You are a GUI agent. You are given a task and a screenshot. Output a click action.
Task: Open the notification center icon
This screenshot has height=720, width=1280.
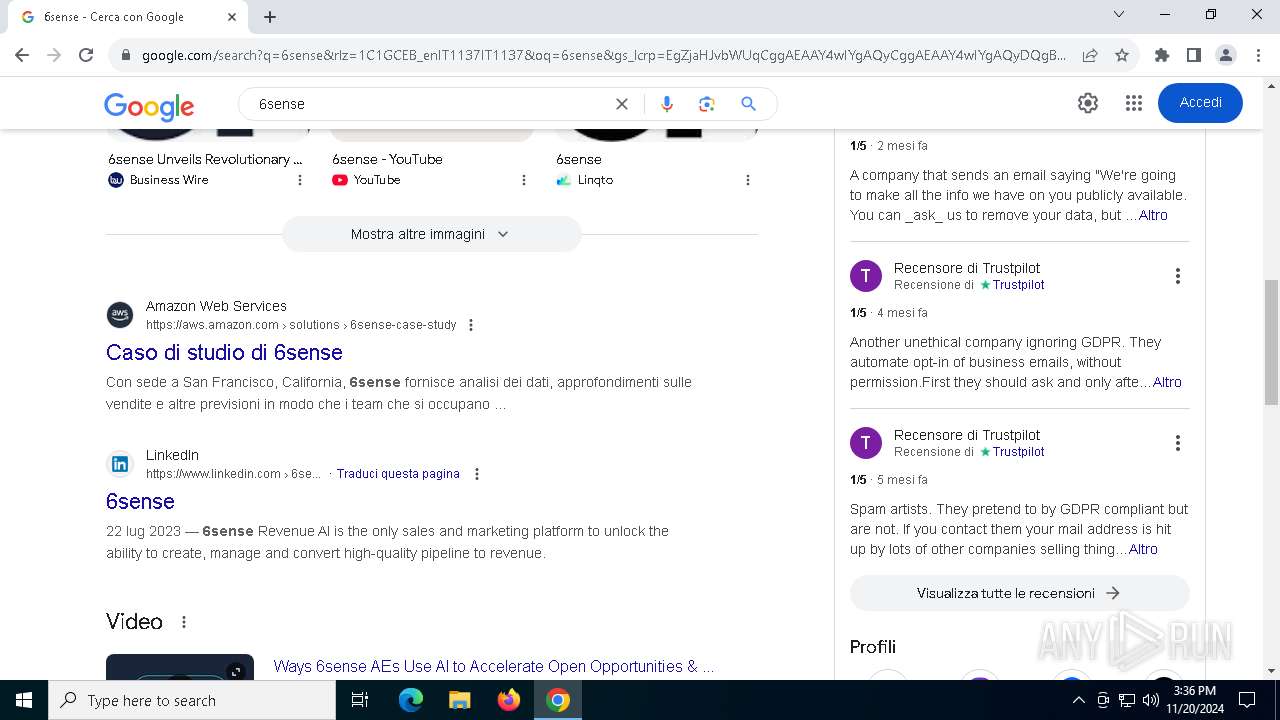click(x=1247, y=700)
